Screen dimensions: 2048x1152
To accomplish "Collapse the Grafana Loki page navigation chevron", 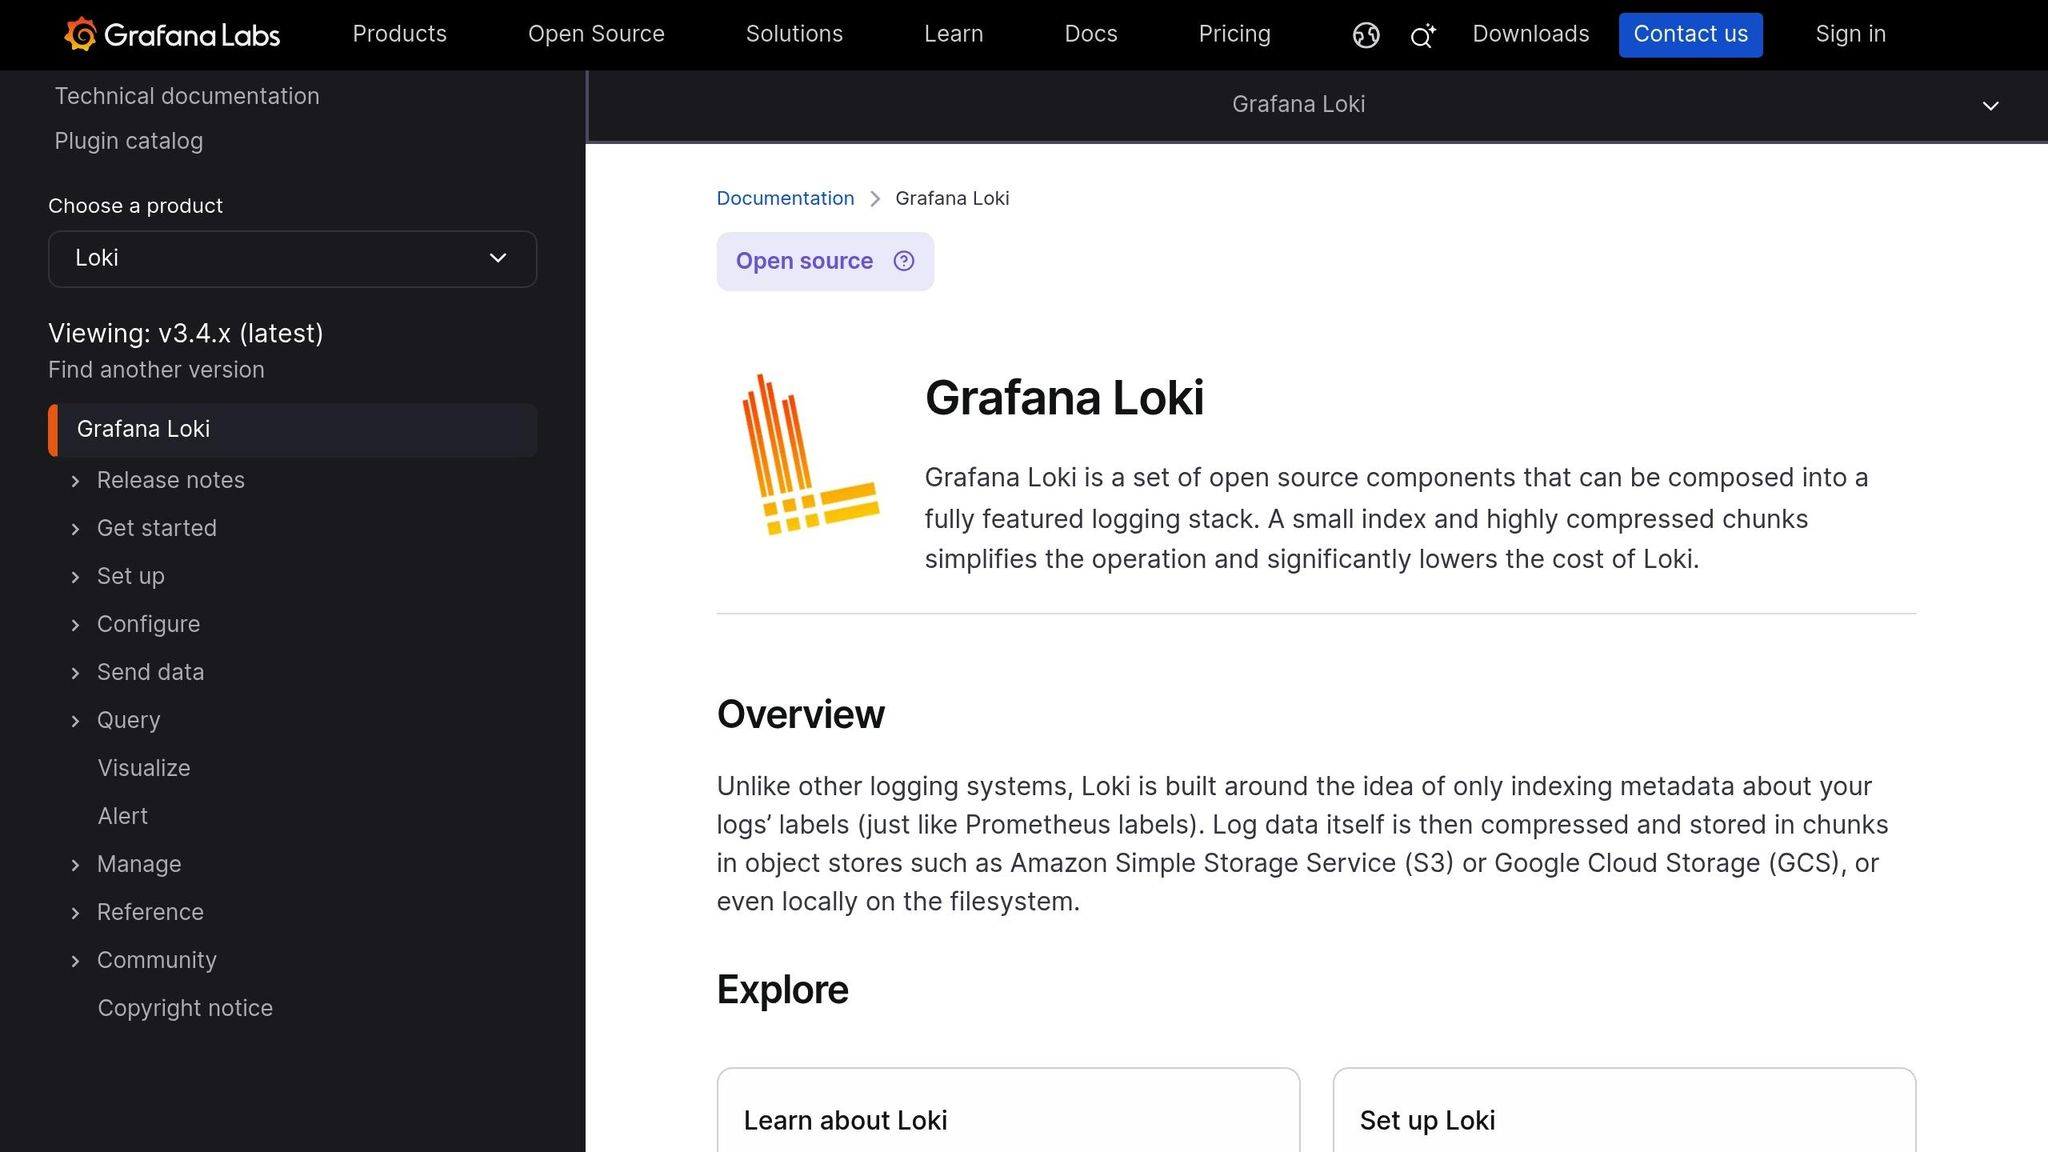I will 1991,105.
